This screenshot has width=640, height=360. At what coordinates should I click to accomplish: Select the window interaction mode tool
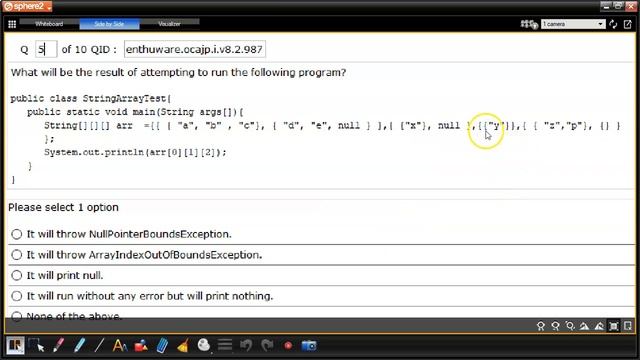15,346
